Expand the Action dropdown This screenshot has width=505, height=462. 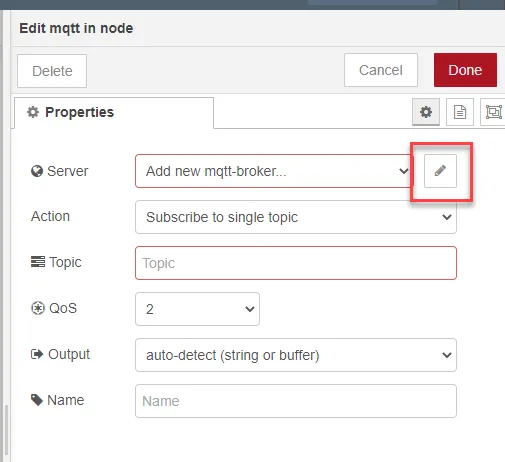click(x=296, y=217)
